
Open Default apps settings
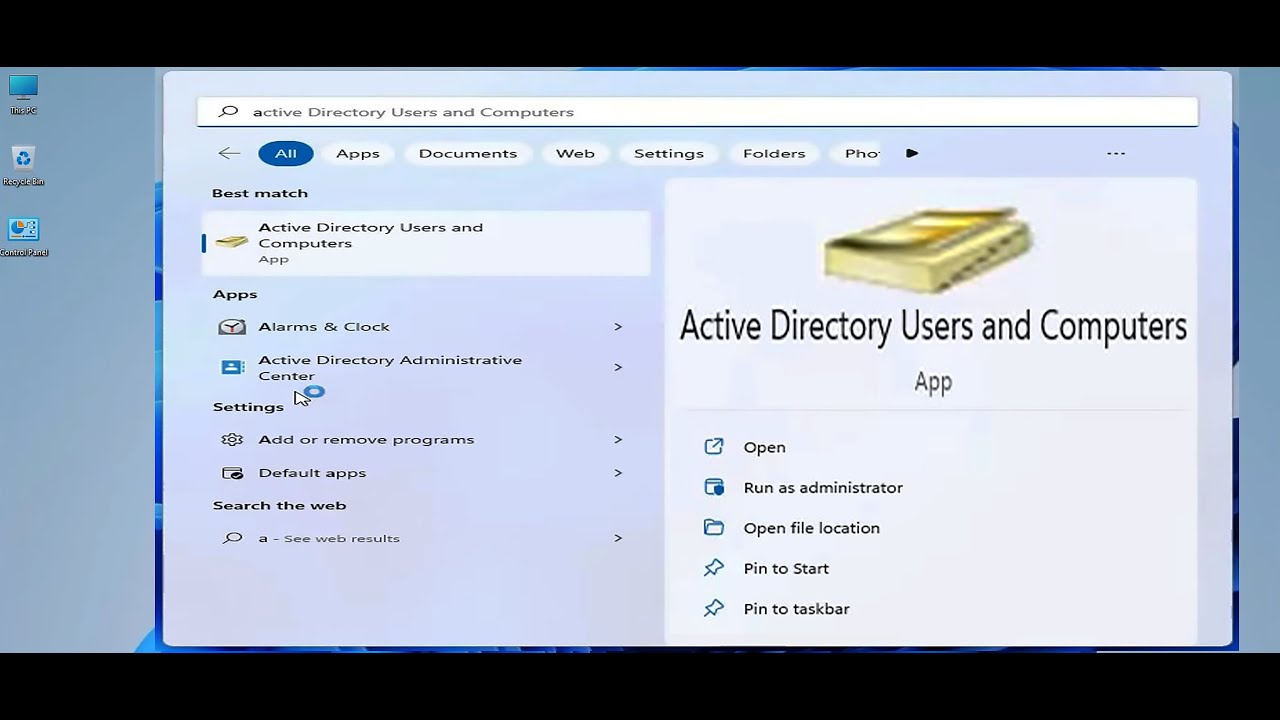(x=312, y=472)
